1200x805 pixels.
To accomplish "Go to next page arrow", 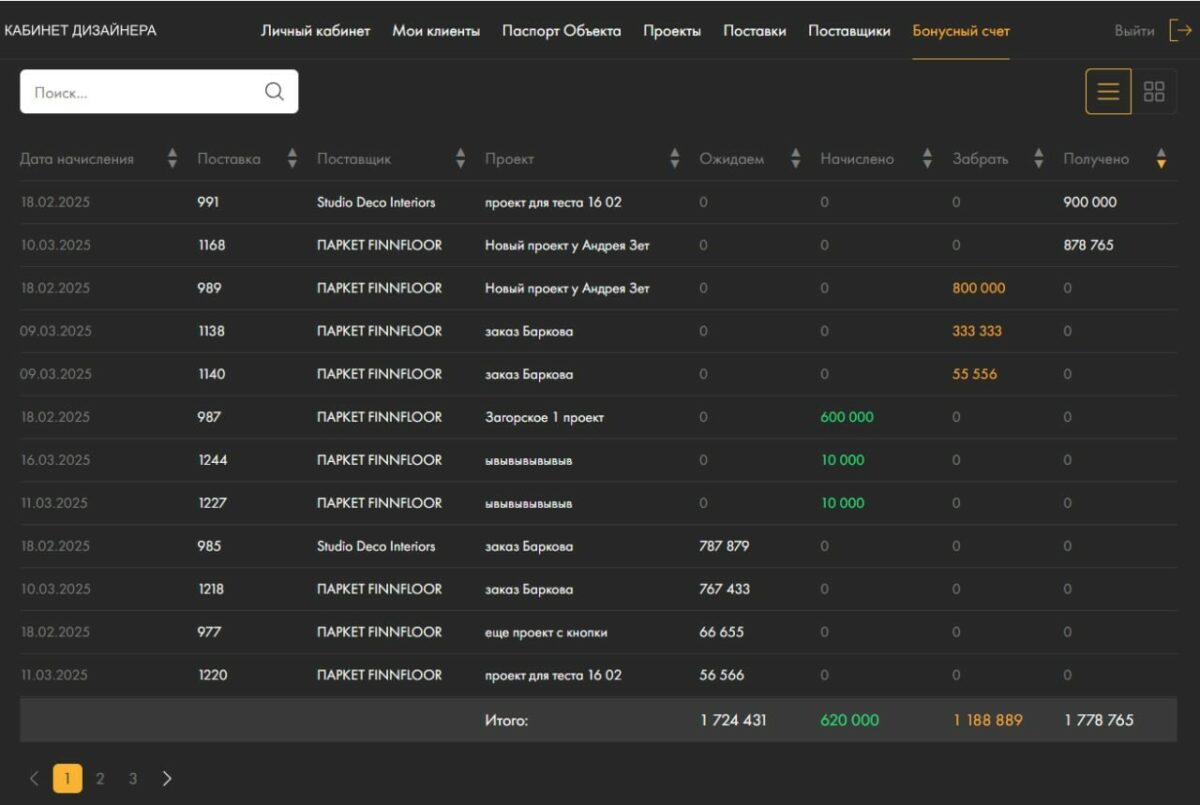I will [167, 778].
